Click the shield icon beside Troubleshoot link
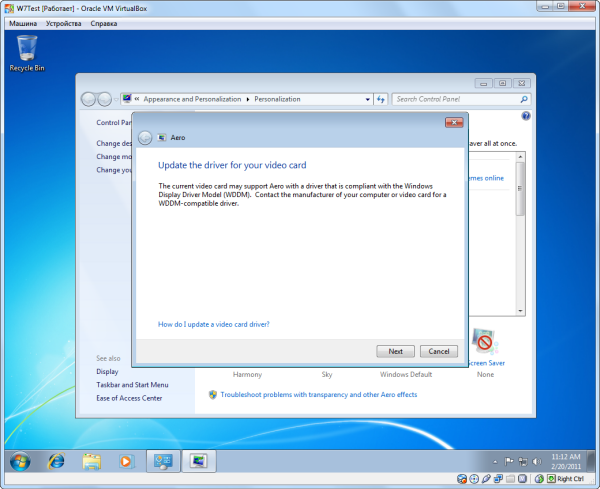This screenshot has width=600, height=489. pos(213,394)
